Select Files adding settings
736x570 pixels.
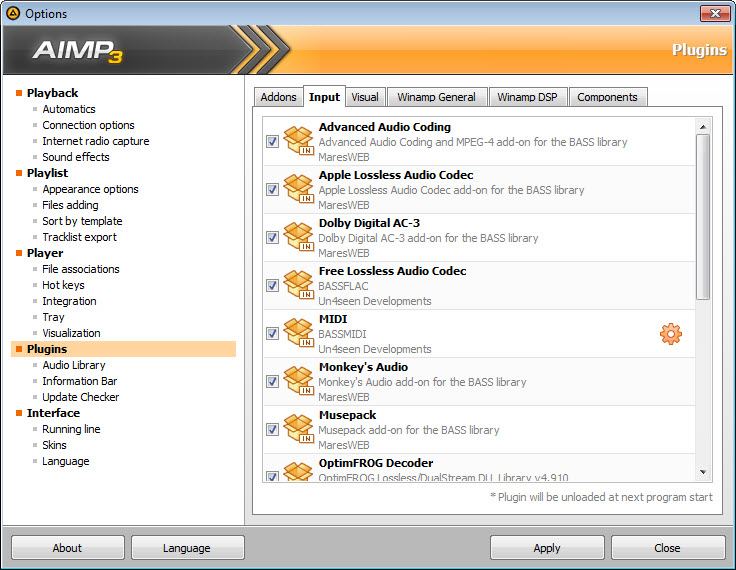70,205
